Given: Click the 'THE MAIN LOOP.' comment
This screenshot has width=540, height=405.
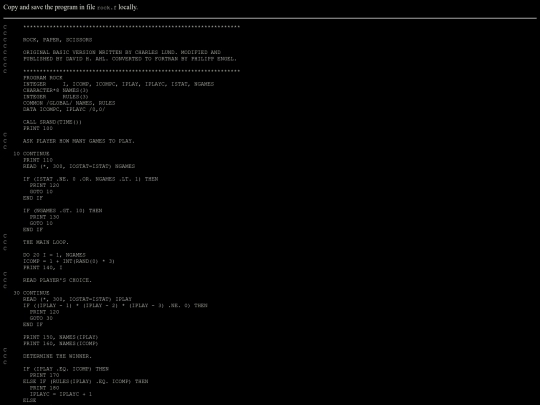Looking at the screenshot, I should pyautogui.click(x=46, y=242).
